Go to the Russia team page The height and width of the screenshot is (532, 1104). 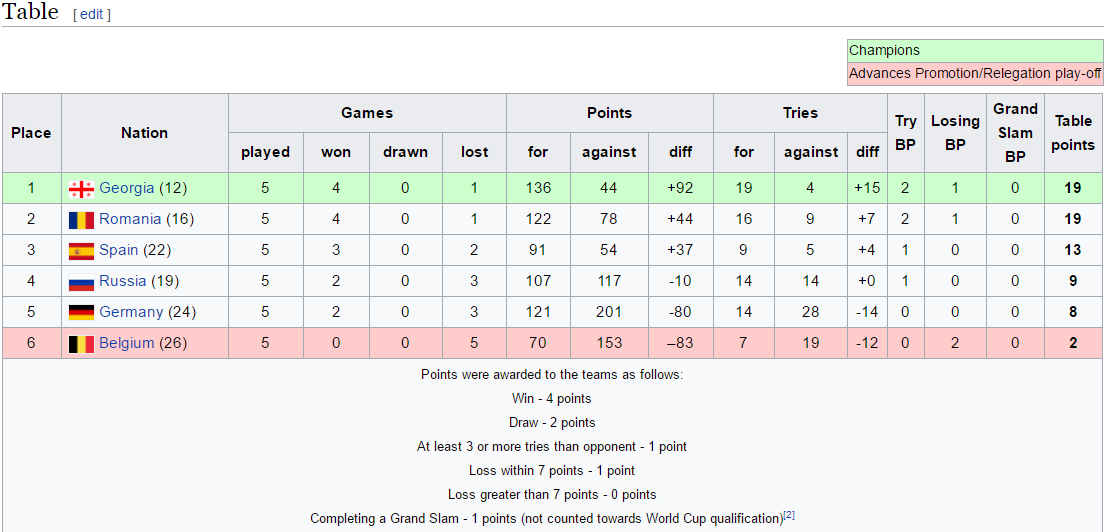click(123, 281)
